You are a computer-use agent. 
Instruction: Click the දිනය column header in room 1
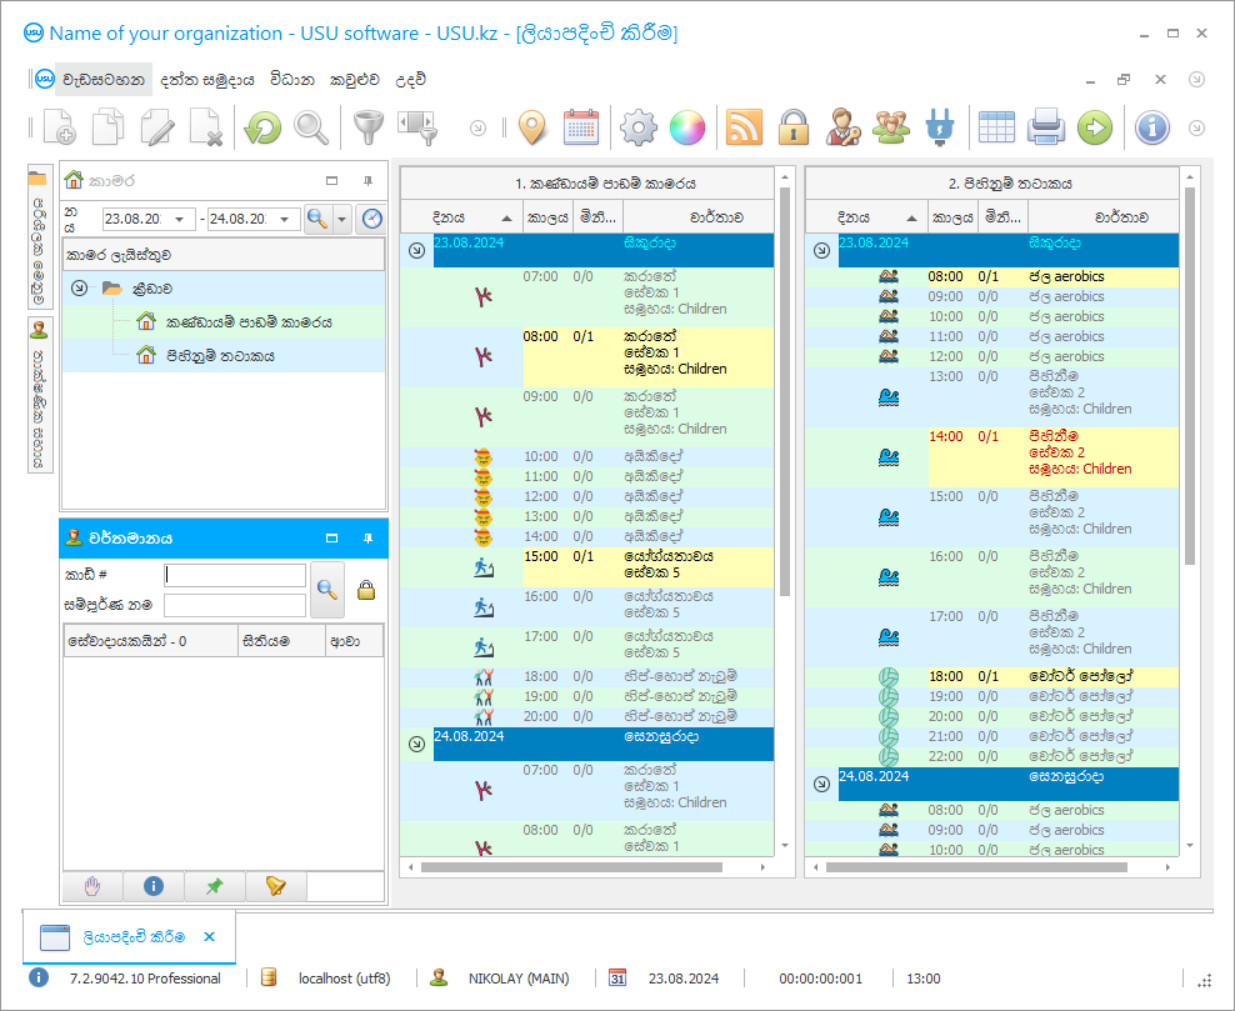(x=448, y=218)
